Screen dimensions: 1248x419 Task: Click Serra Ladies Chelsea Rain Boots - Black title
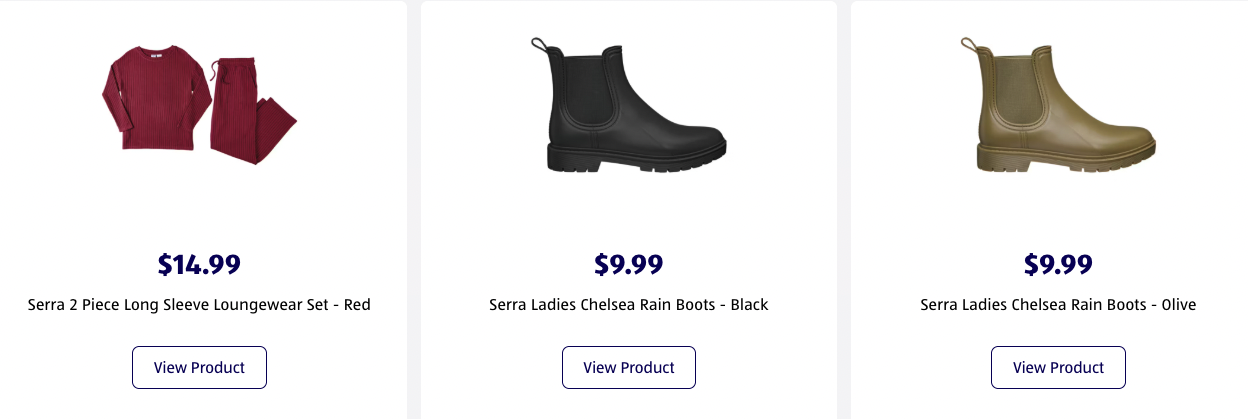coord(629,304)
